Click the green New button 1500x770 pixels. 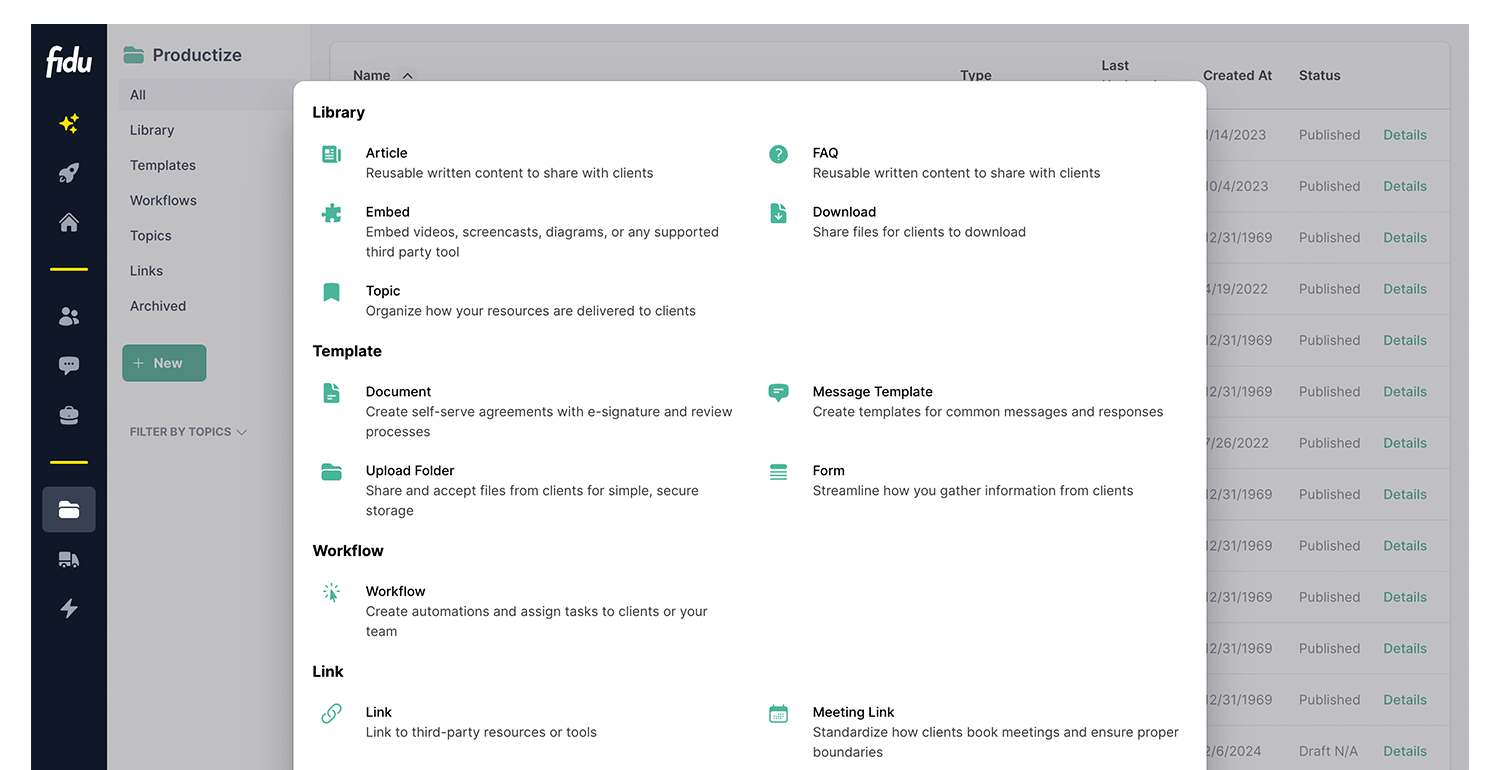pyautogui.click(x=164, y=363)
